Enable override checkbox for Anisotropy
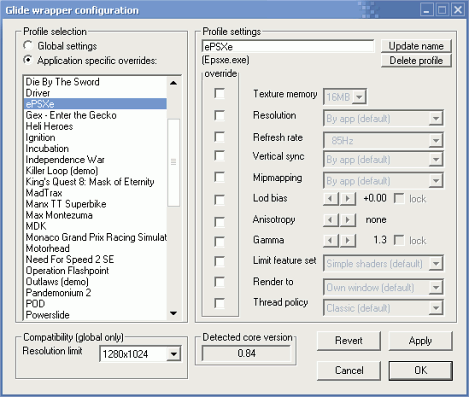469x397 pixels. click(x=219, y=222)
